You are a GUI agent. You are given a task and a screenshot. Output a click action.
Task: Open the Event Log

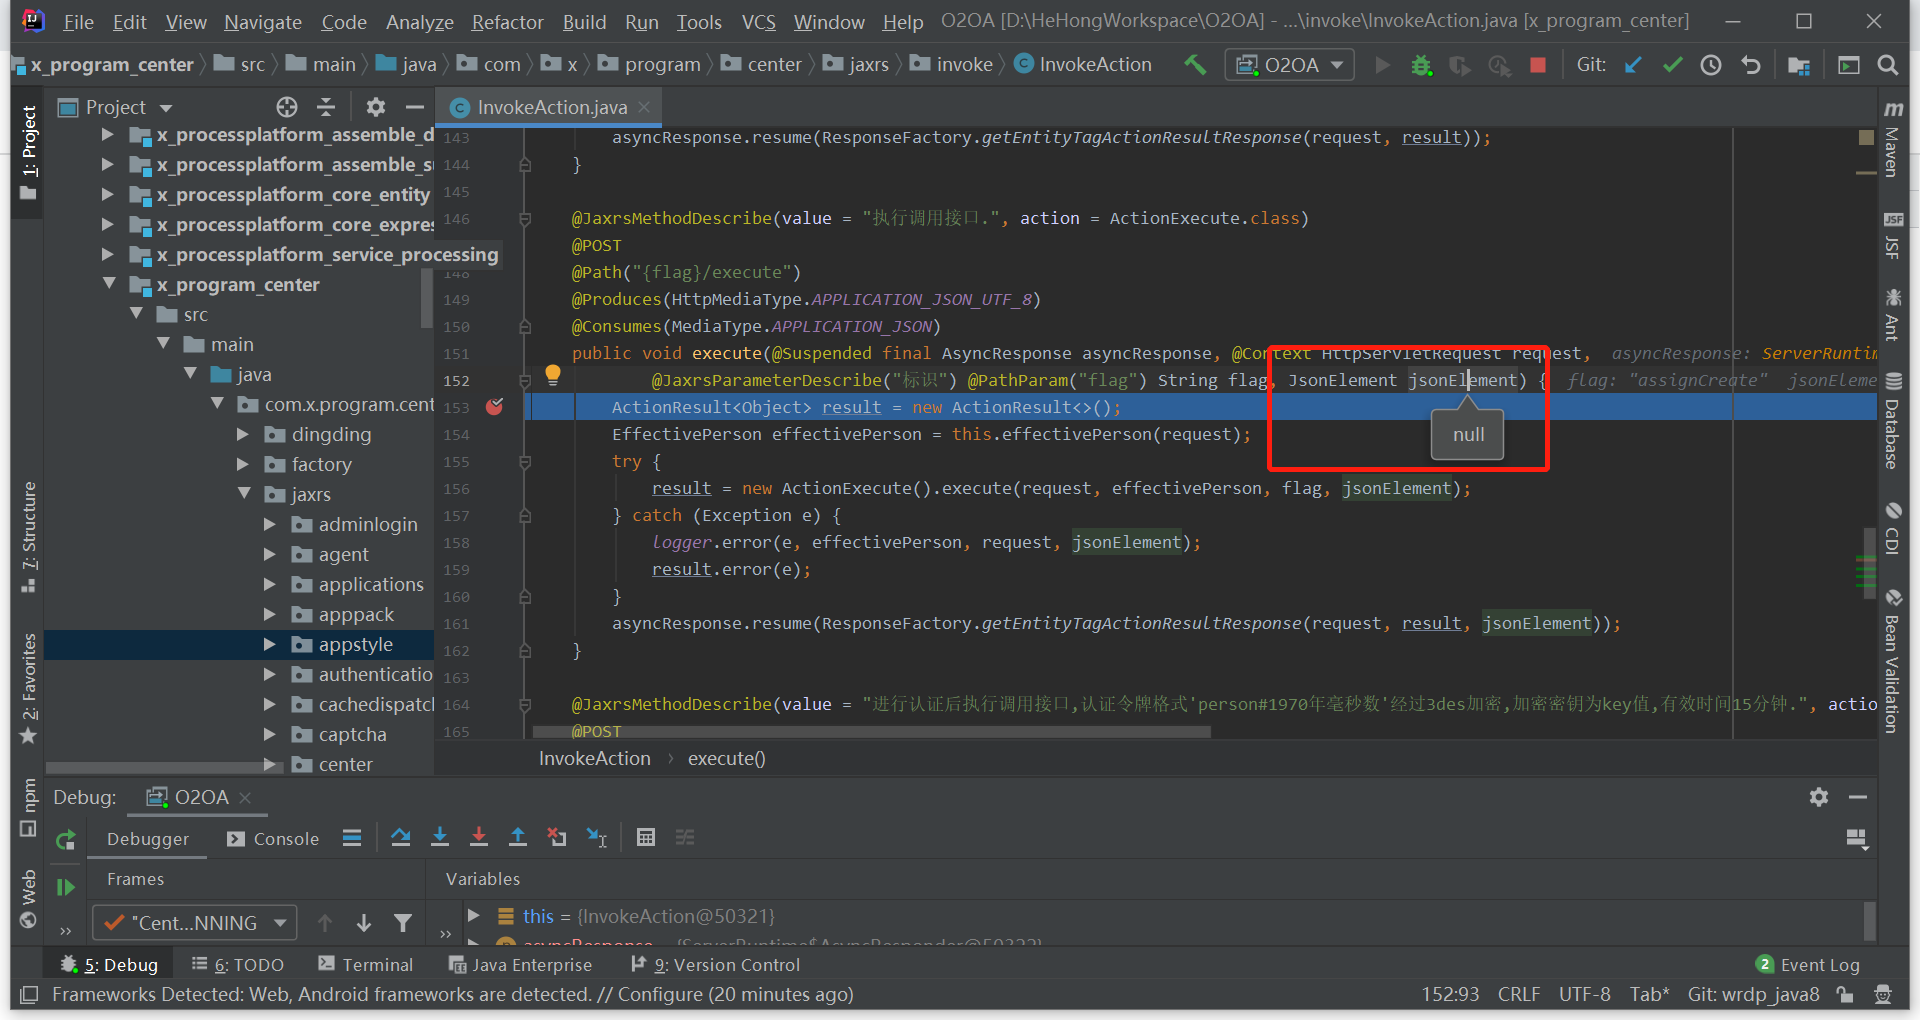[1808, 965]
